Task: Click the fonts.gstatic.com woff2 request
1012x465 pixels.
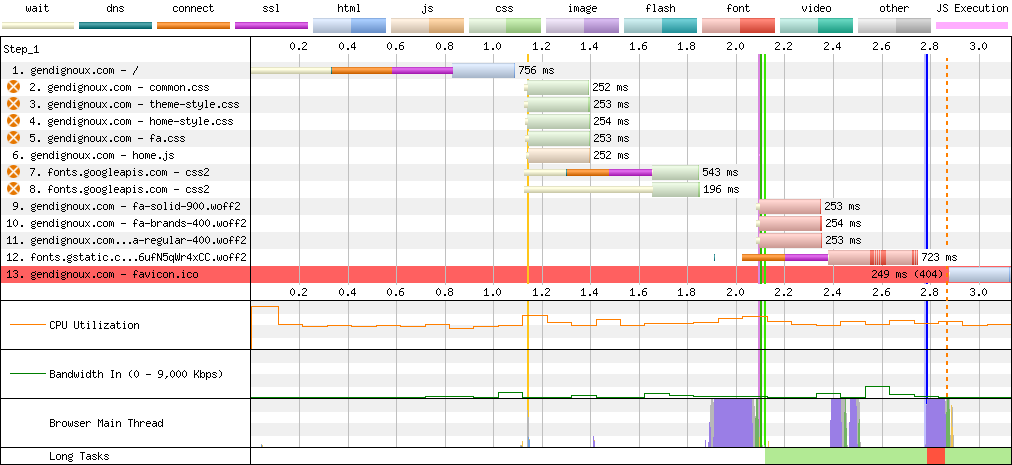Action: 138,257
